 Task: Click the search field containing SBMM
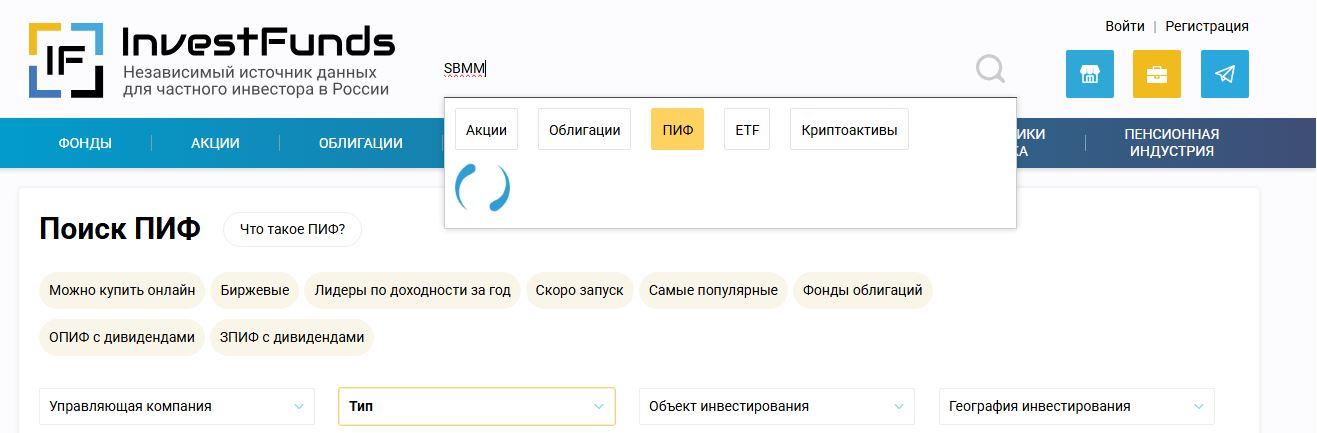click(700, 69)
